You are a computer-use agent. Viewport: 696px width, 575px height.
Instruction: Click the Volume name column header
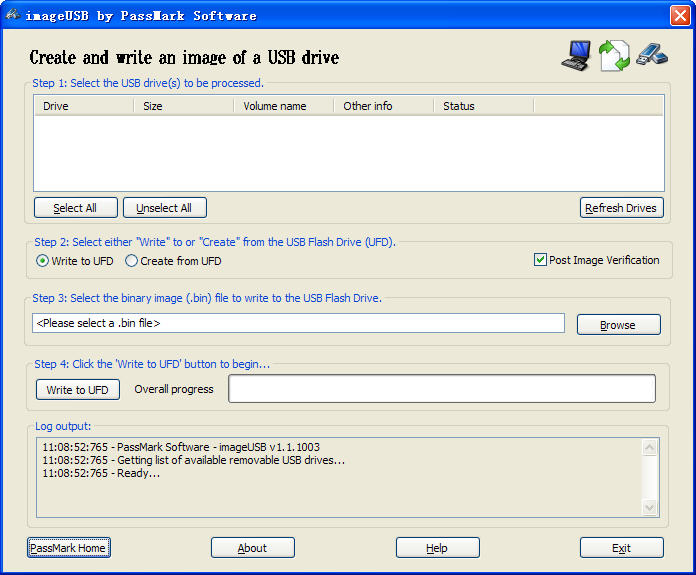(x=284, y=106)
